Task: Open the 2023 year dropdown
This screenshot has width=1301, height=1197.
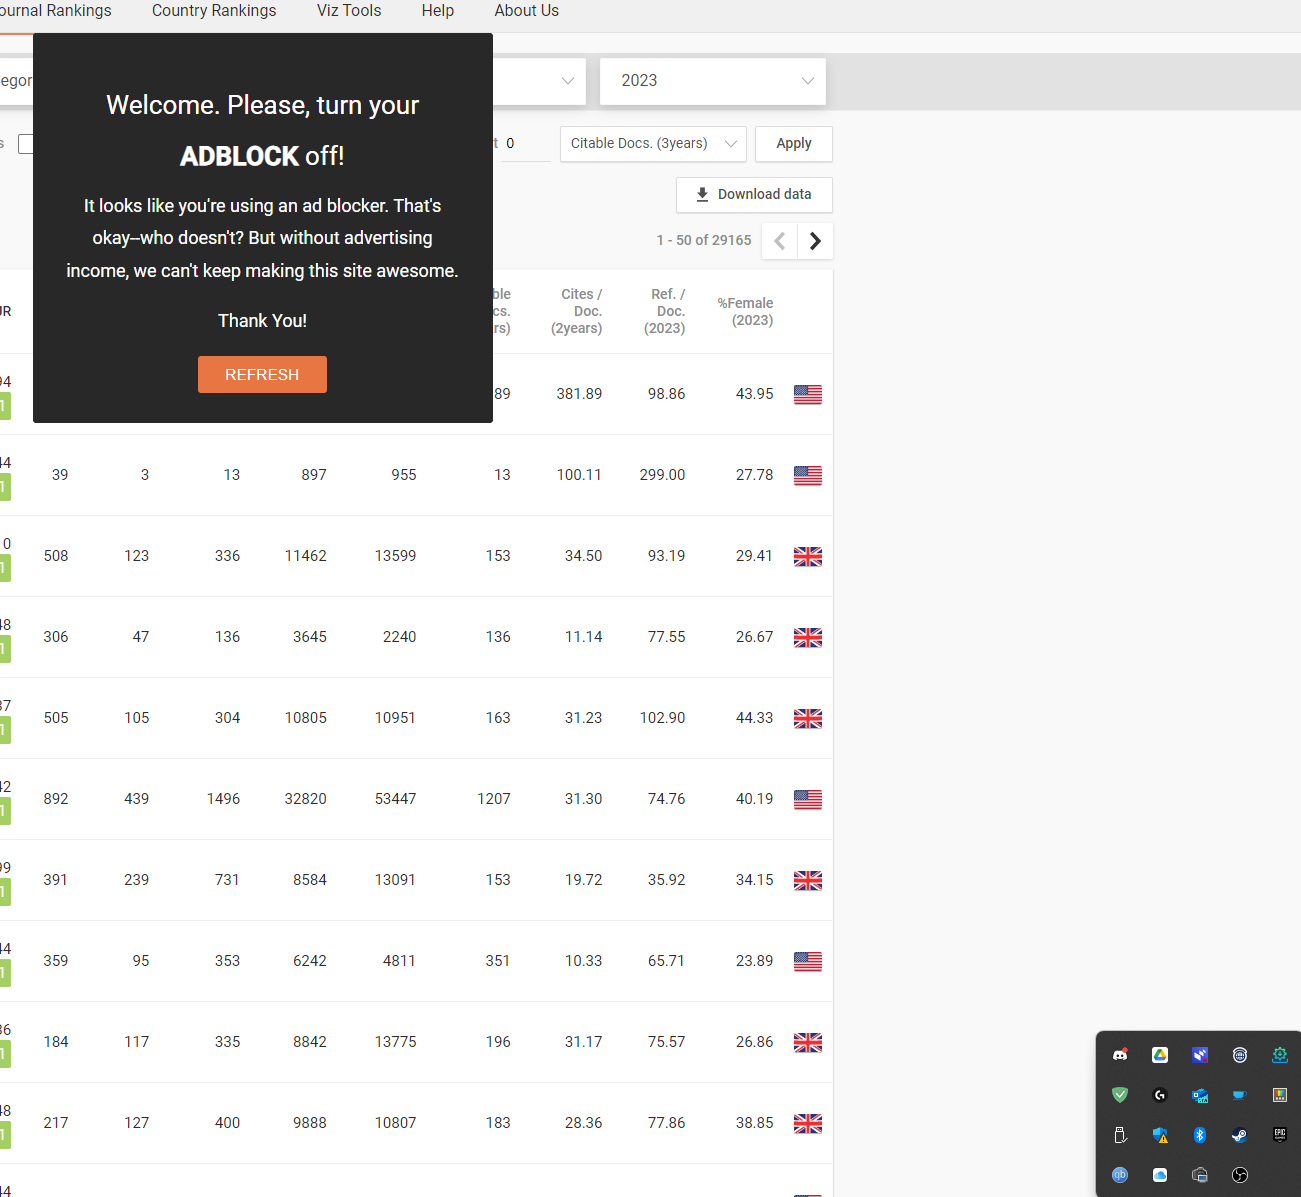Action: coord(713,81)
